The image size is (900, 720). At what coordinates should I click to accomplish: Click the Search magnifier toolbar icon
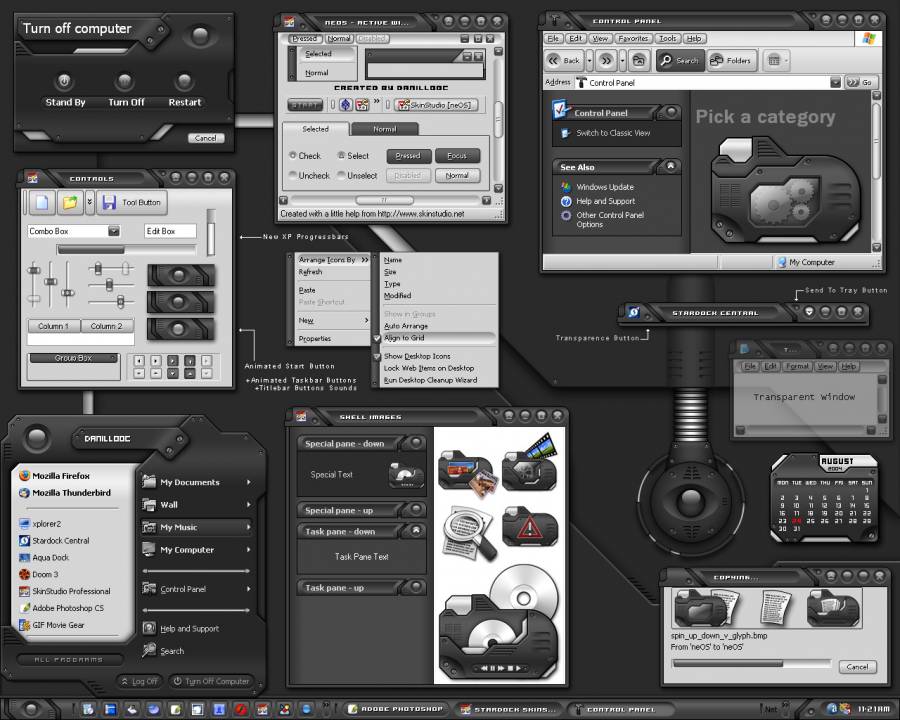[666, 60]
